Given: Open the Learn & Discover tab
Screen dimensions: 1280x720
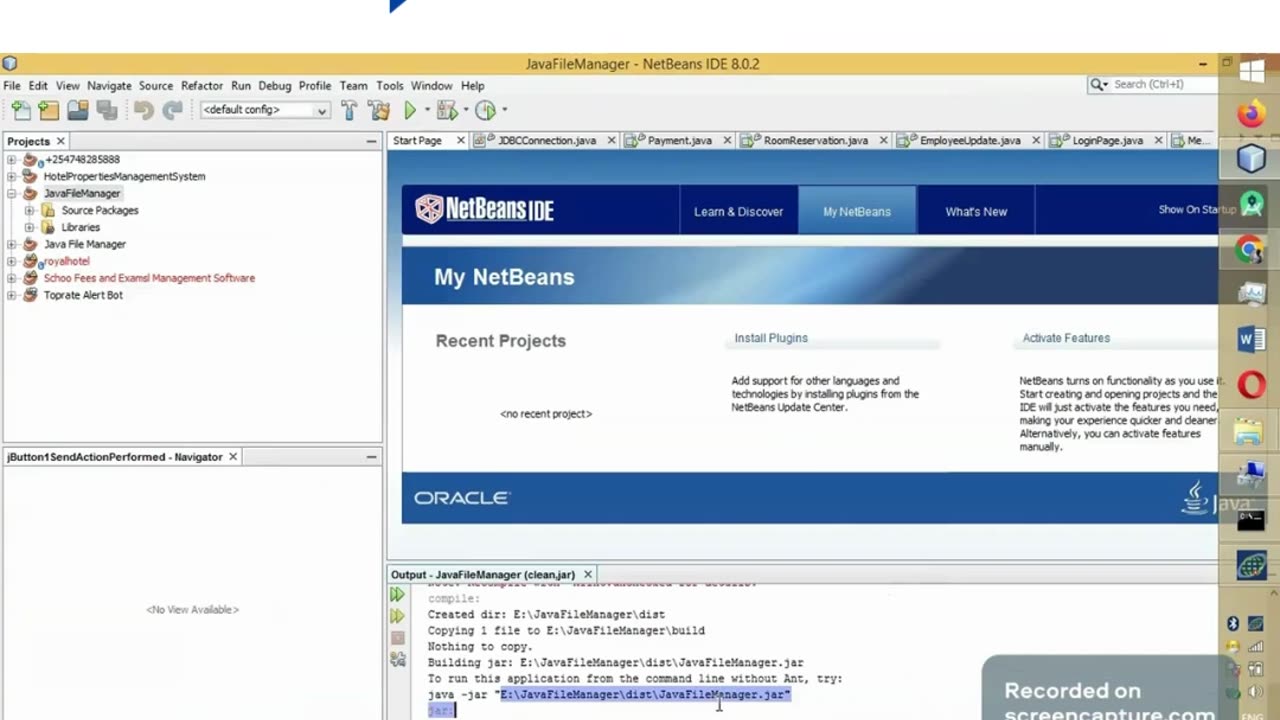Looking at the screenshot, I should (739, 212).
